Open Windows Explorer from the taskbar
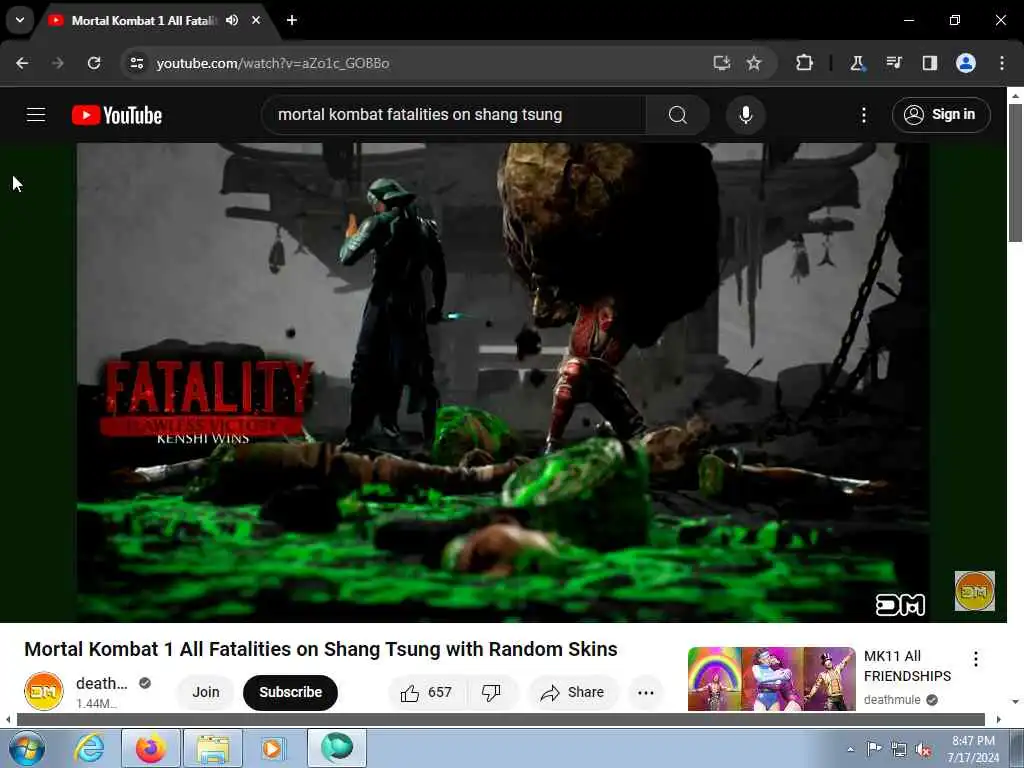1024x768 pixels. [213, 748]
